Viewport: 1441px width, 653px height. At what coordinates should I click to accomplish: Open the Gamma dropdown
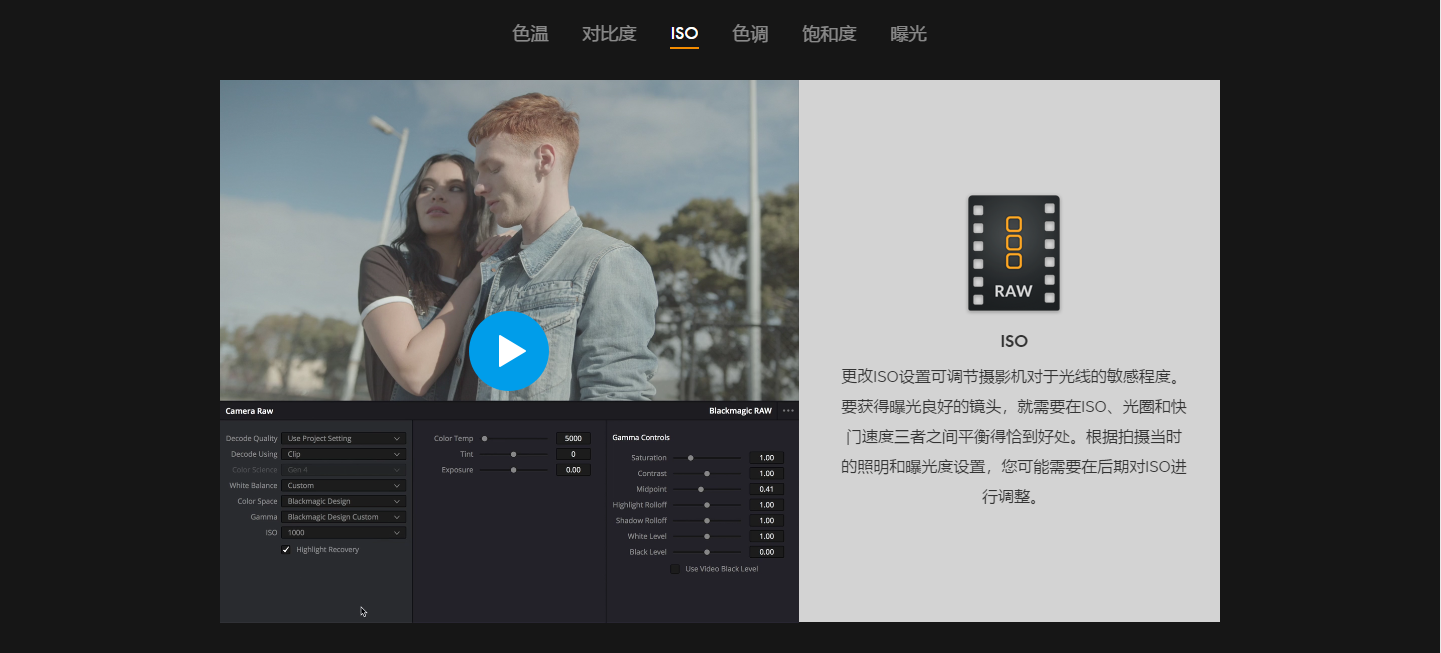pyautogui.click(x=343, y=517)
